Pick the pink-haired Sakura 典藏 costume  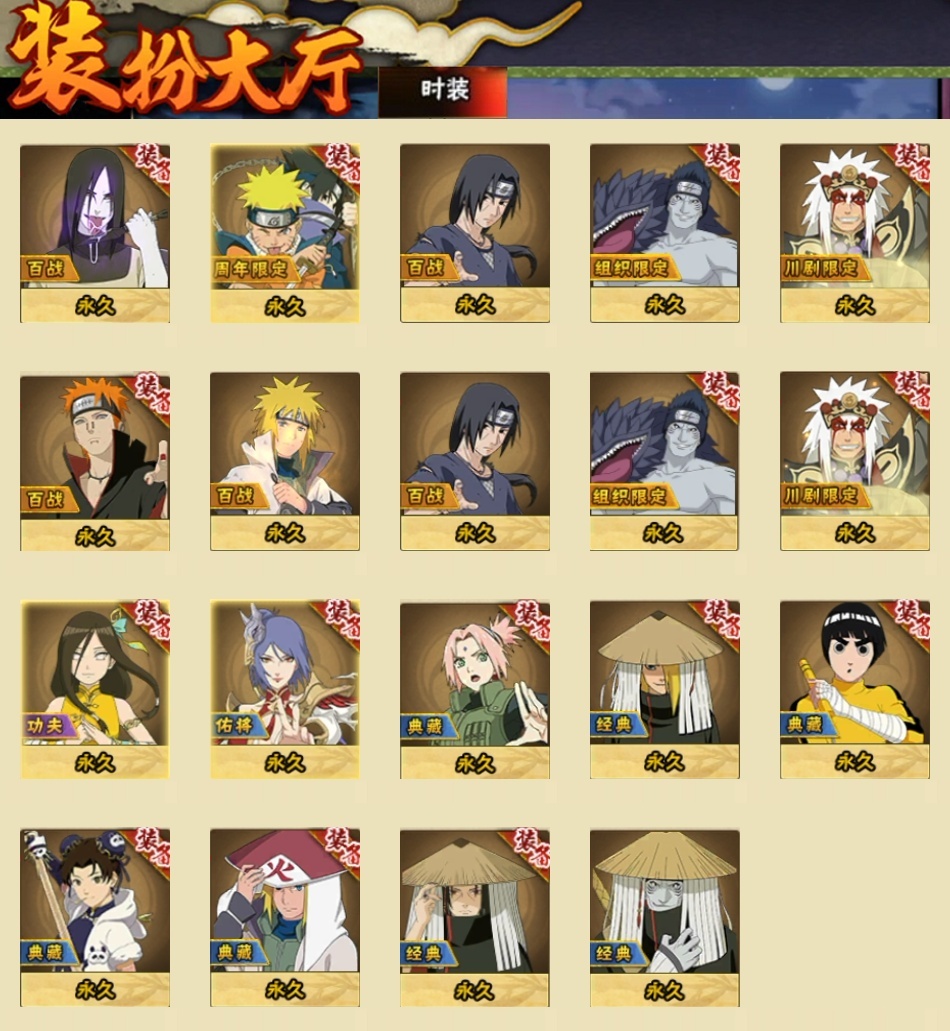pos(475,689)
